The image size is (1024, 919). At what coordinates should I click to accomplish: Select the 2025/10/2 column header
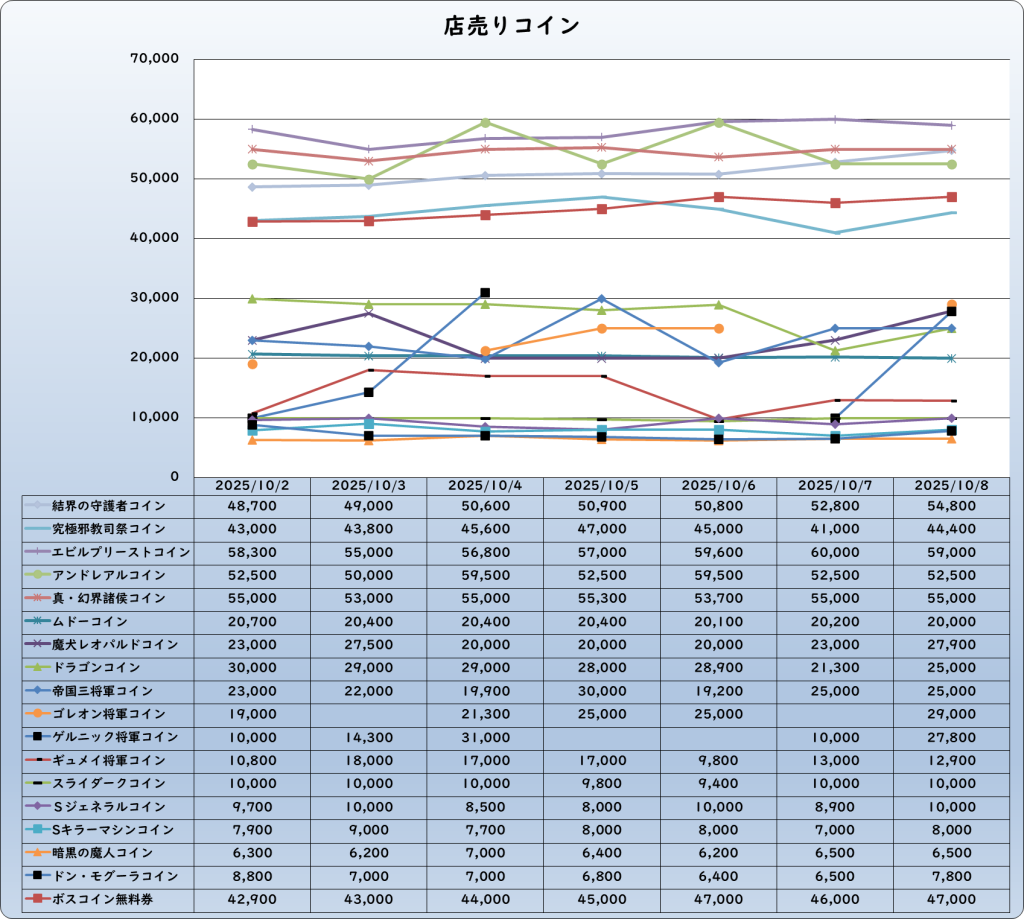252,485
